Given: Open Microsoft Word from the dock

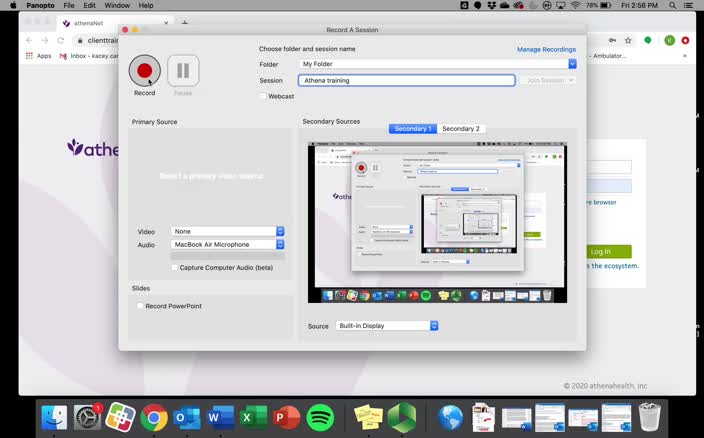Looking at the screenshot, I should 221,417.
